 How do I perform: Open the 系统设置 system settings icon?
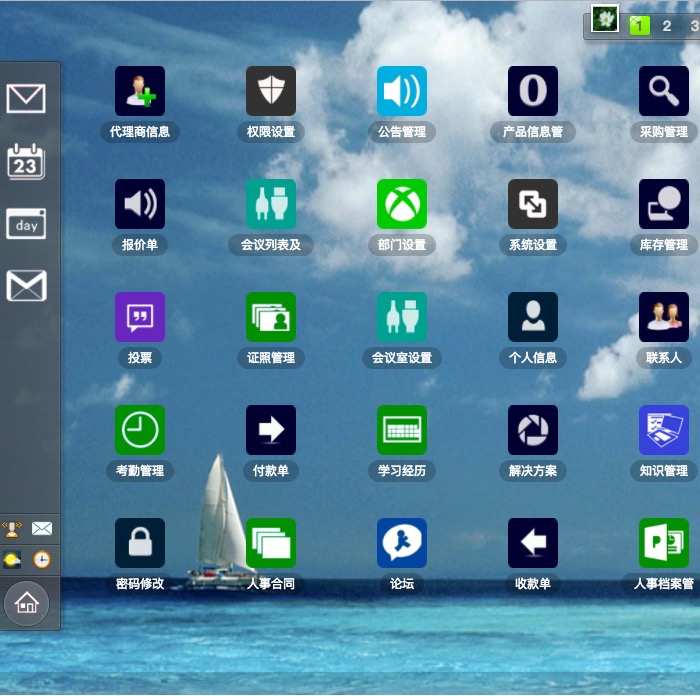[x=533, y=204]
